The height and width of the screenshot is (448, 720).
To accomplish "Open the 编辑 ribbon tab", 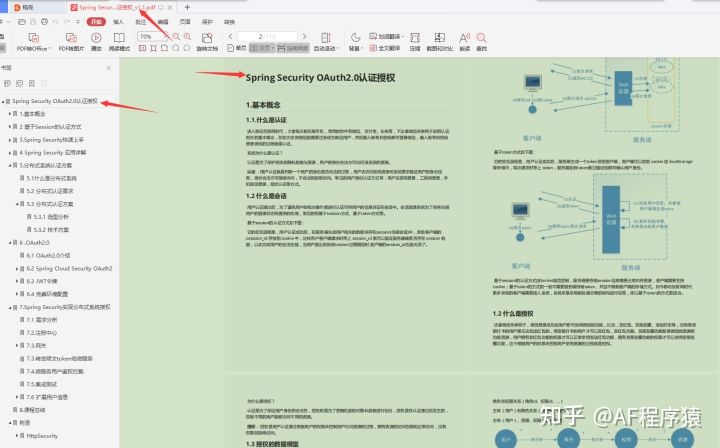I will click(x=163, y=22).
